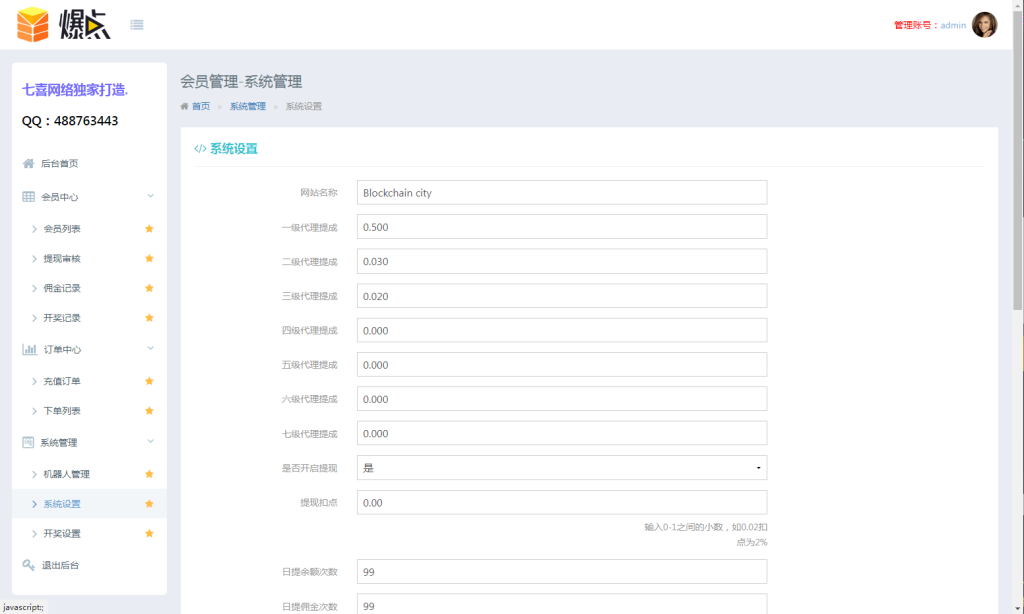Toggle the star next to 会员列表

click(149, 228)
